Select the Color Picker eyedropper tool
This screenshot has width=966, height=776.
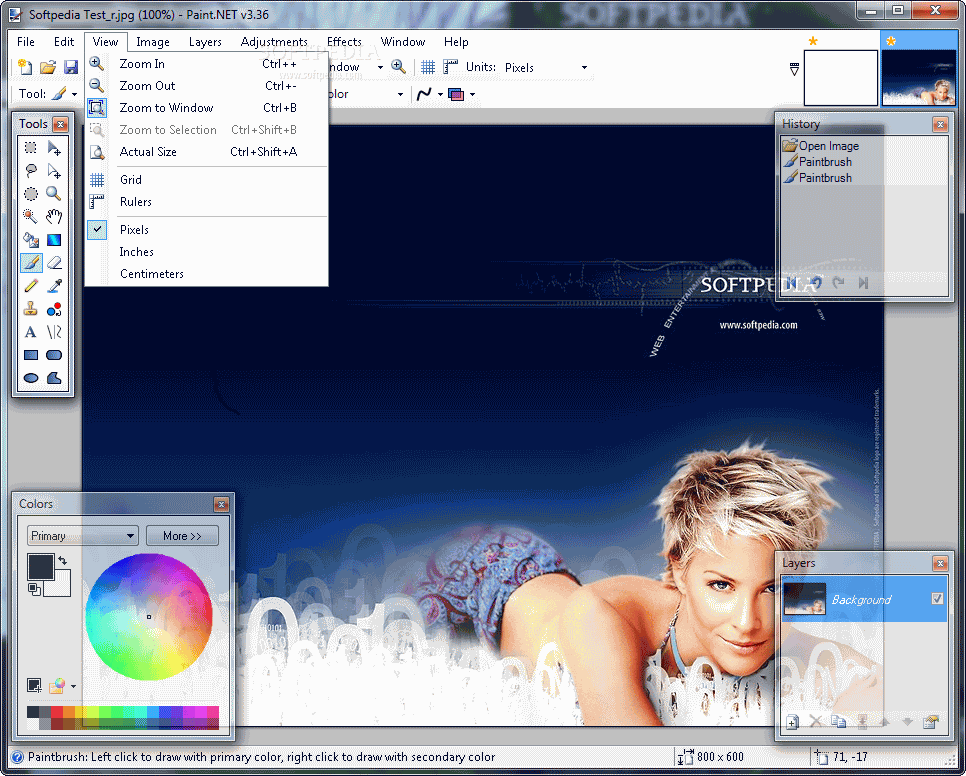pos(54,286)
